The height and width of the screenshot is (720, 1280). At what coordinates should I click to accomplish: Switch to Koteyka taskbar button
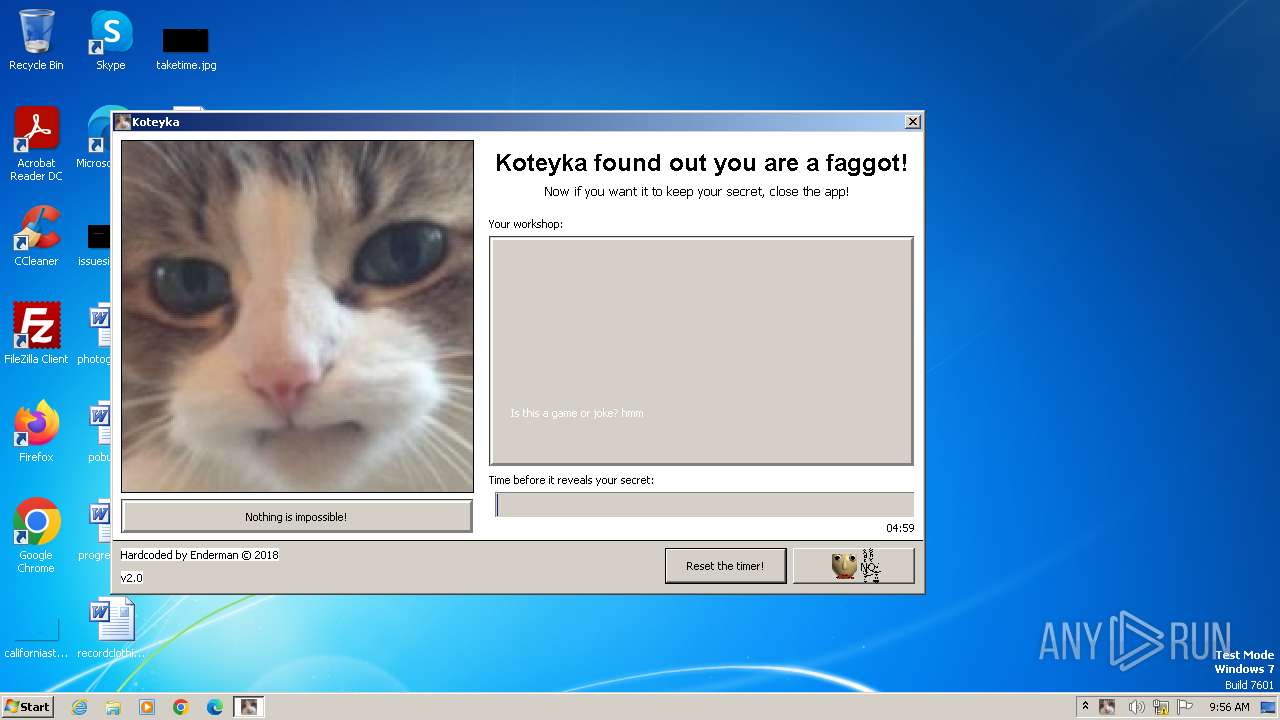click(249, 707)
